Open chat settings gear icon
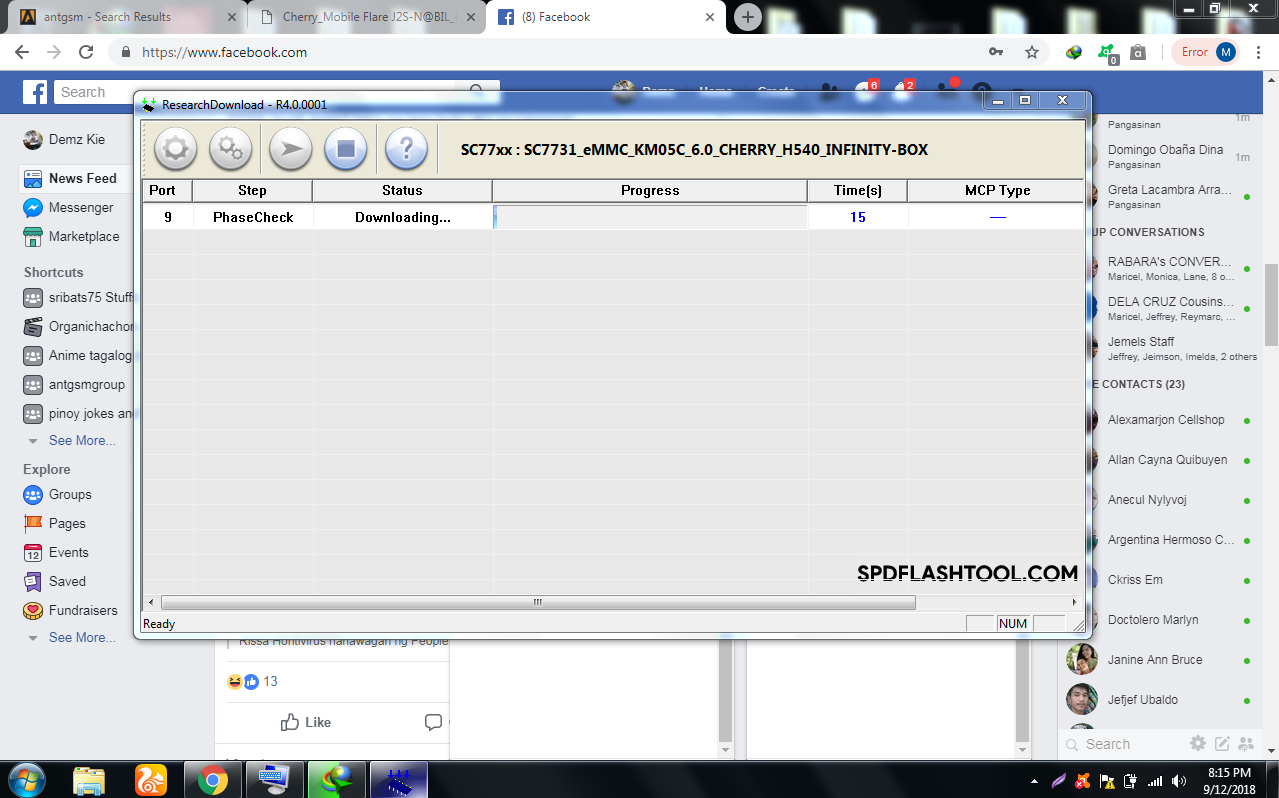Image resolution: width=1279 pixels, height=798 pixels. [x=1198, y=743]
